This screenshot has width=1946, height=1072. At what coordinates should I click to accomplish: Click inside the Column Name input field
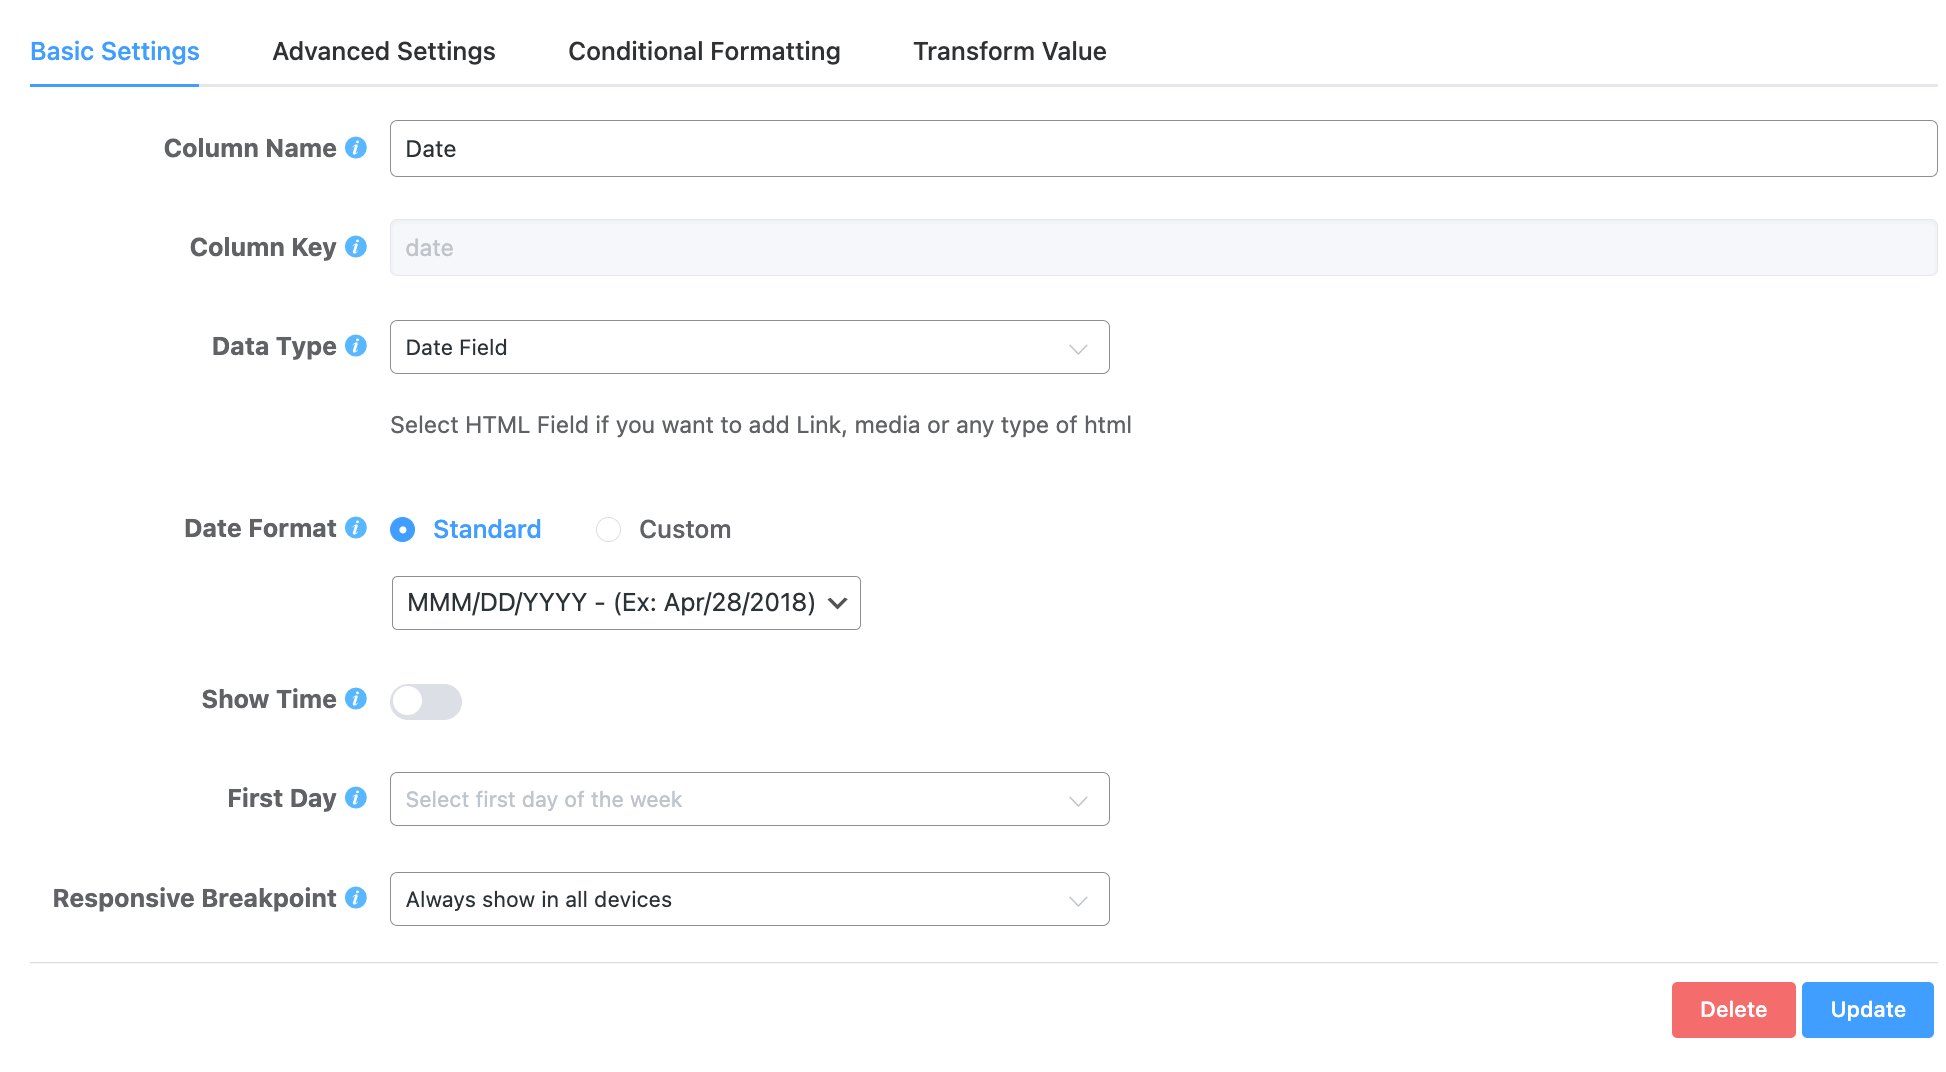pos(900,148)
